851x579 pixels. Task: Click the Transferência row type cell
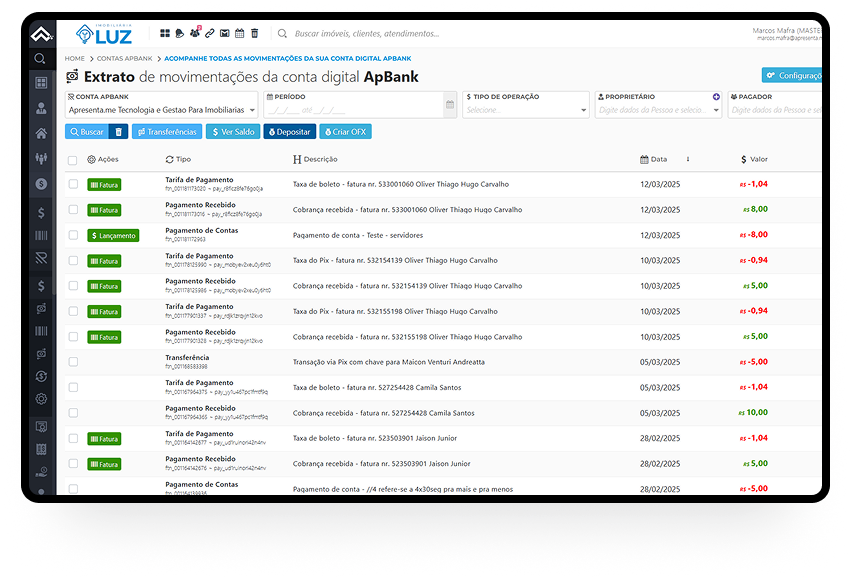[187, 361]
